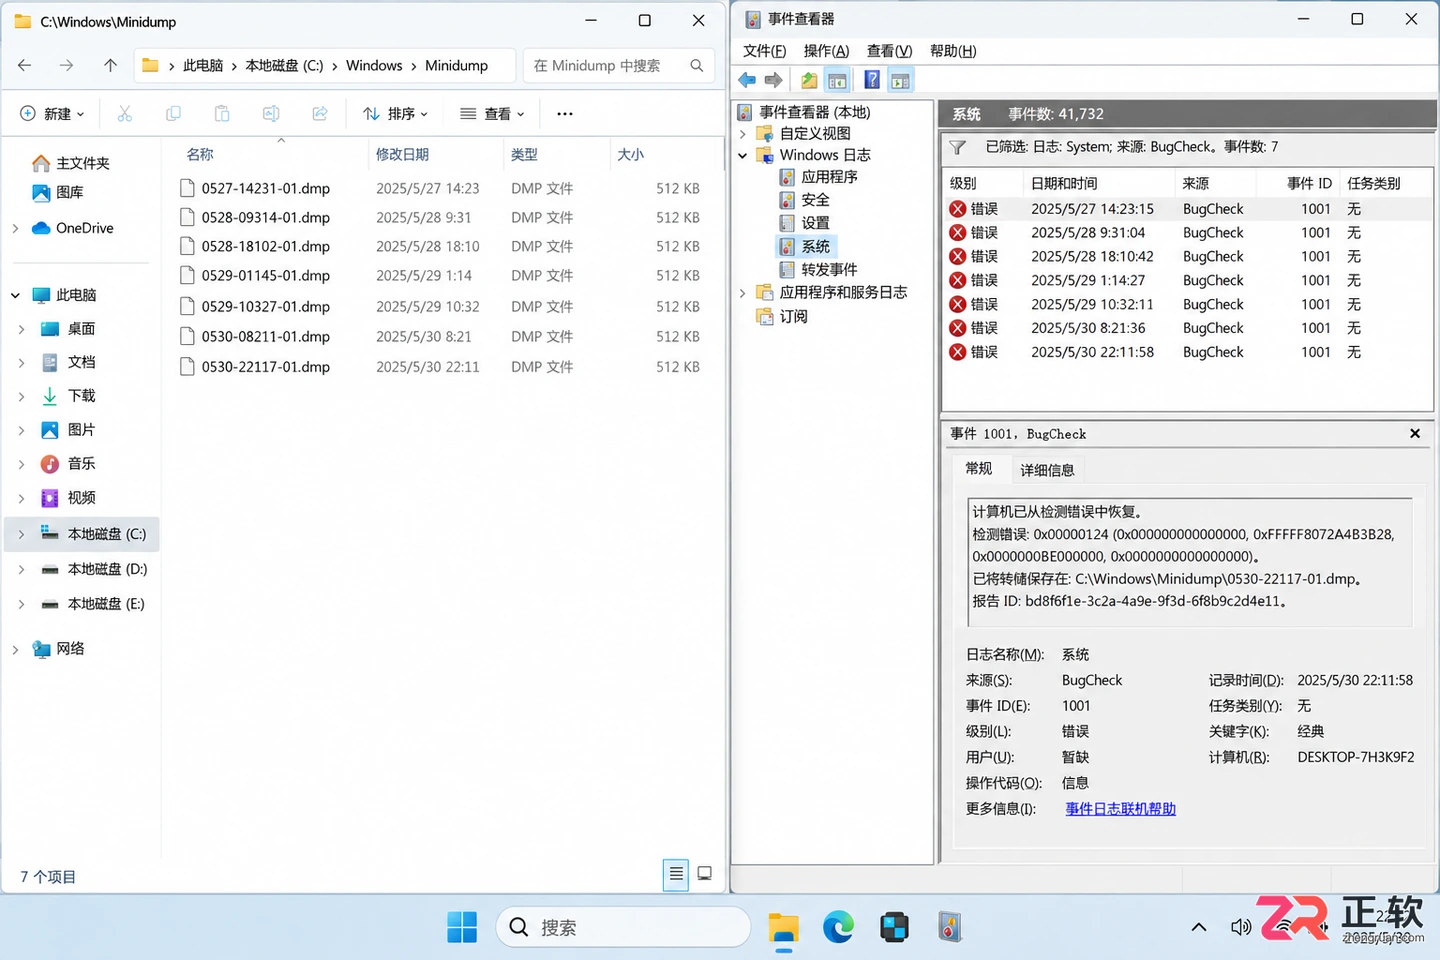Select 本地磁盘 (D:) in the sidebar
Image resolution: width=1440 pixels, height=960 pixels.
pyautogui.click(x=107, y=569)
